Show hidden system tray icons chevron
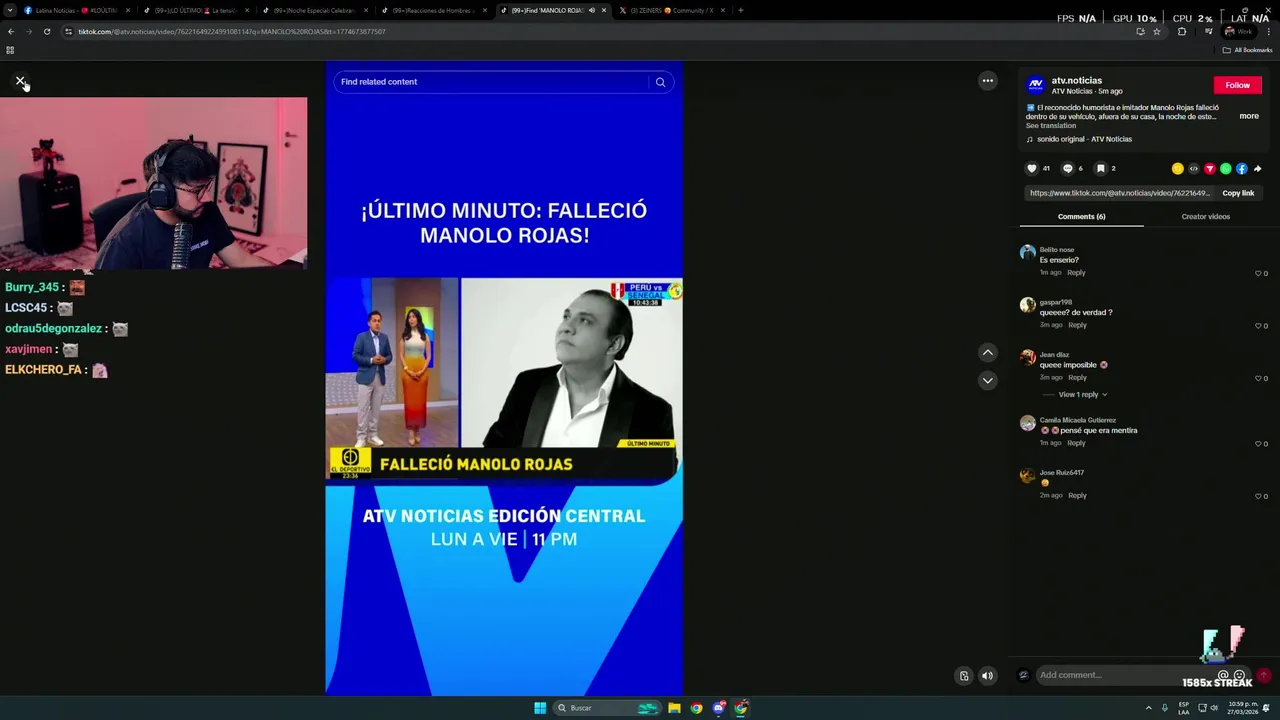This screenshot has height=720, width=1280. point(1148,708)
